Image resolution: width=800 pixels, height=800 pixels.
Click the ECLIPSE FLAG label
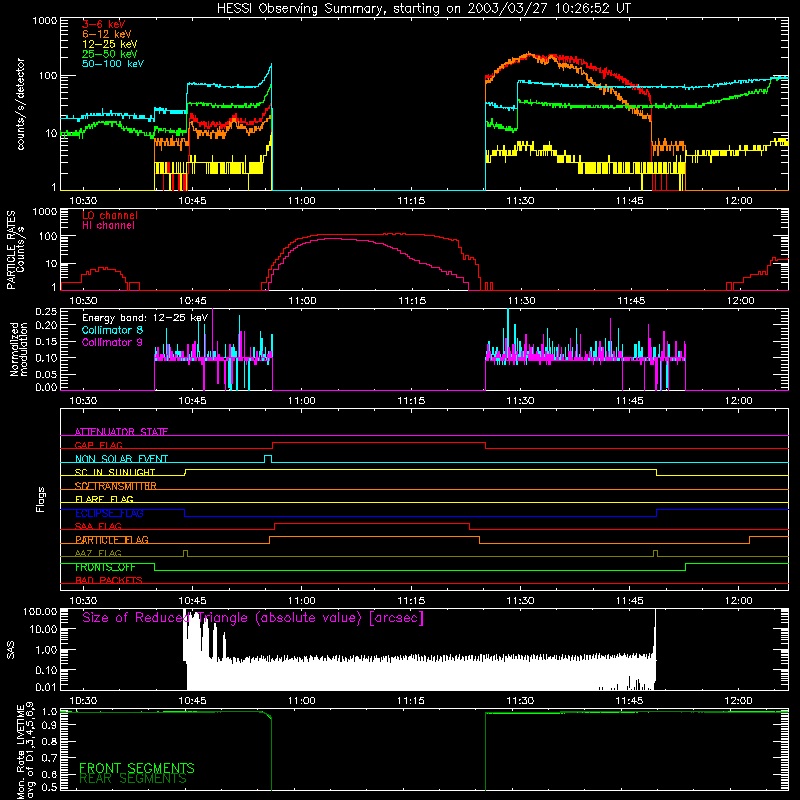click(109, 513)
